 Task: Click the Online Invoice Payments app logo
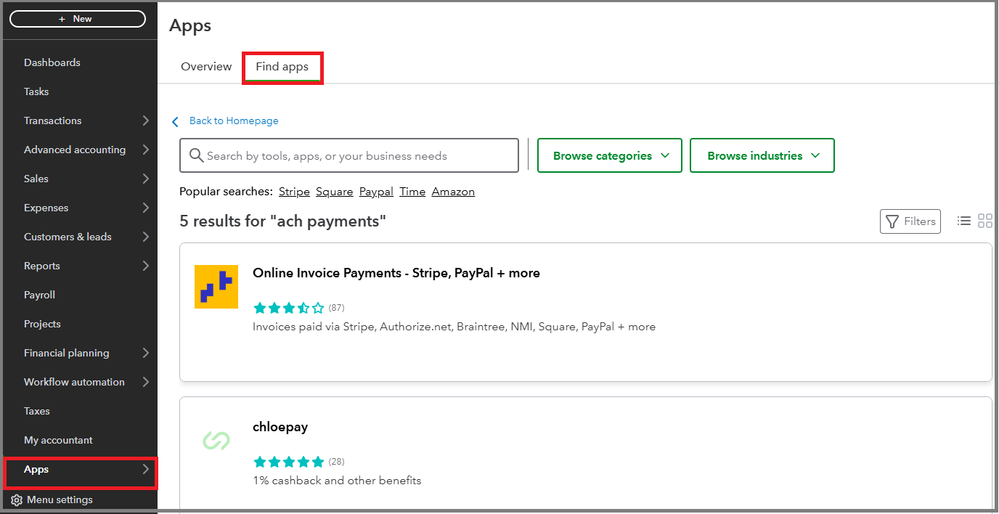click(216, 287)
